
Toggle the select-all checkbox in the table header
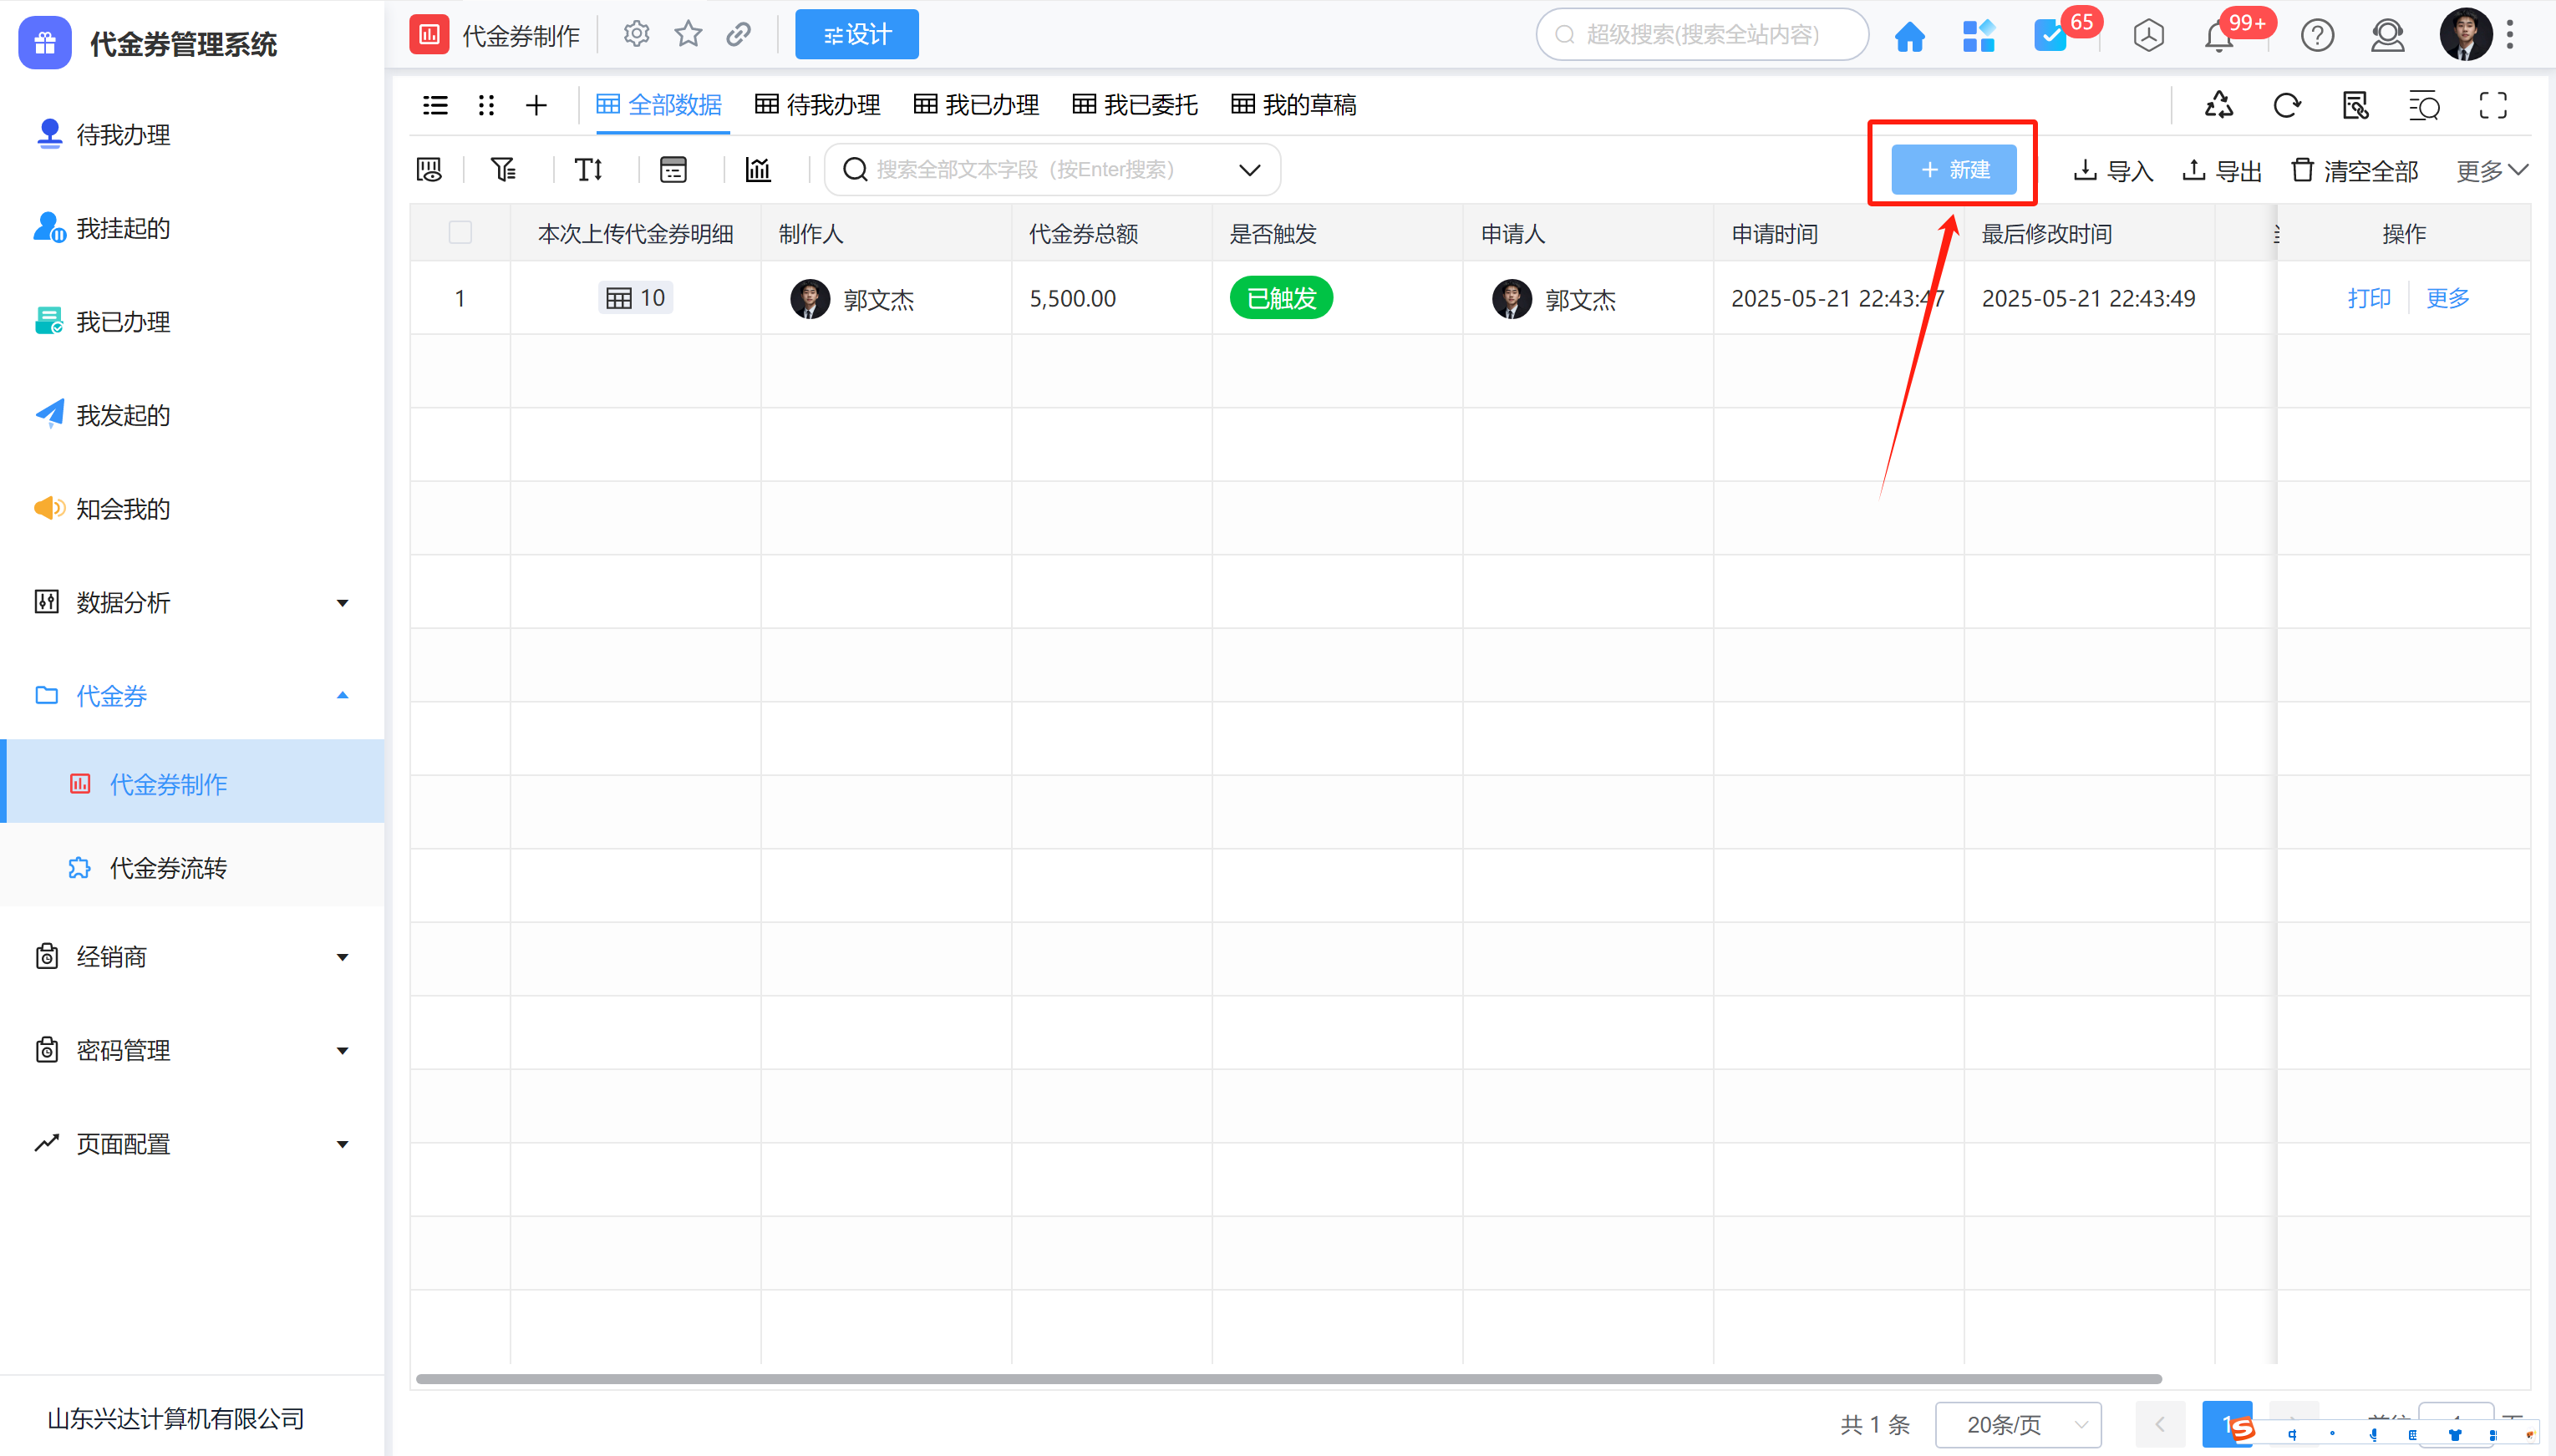point(460,233)
